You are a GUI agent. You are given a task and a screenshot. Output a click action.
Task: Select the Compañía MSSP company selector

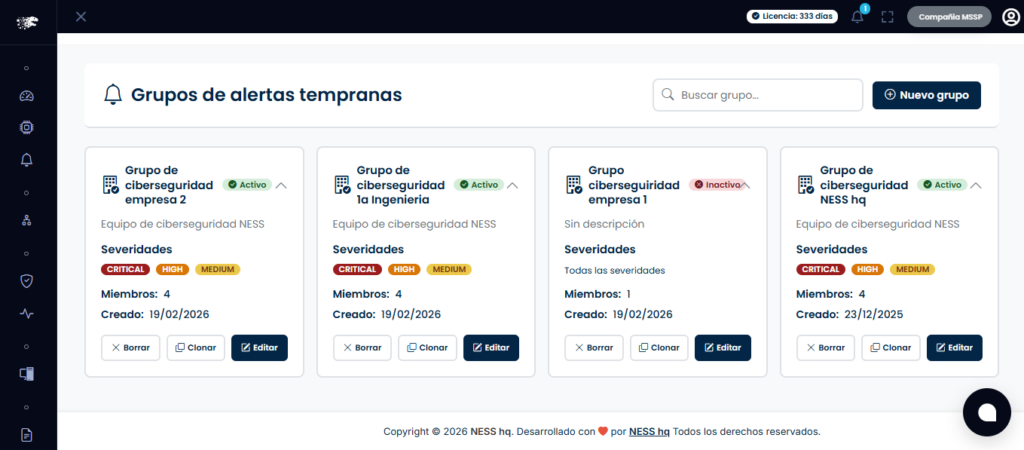point(949,17)
